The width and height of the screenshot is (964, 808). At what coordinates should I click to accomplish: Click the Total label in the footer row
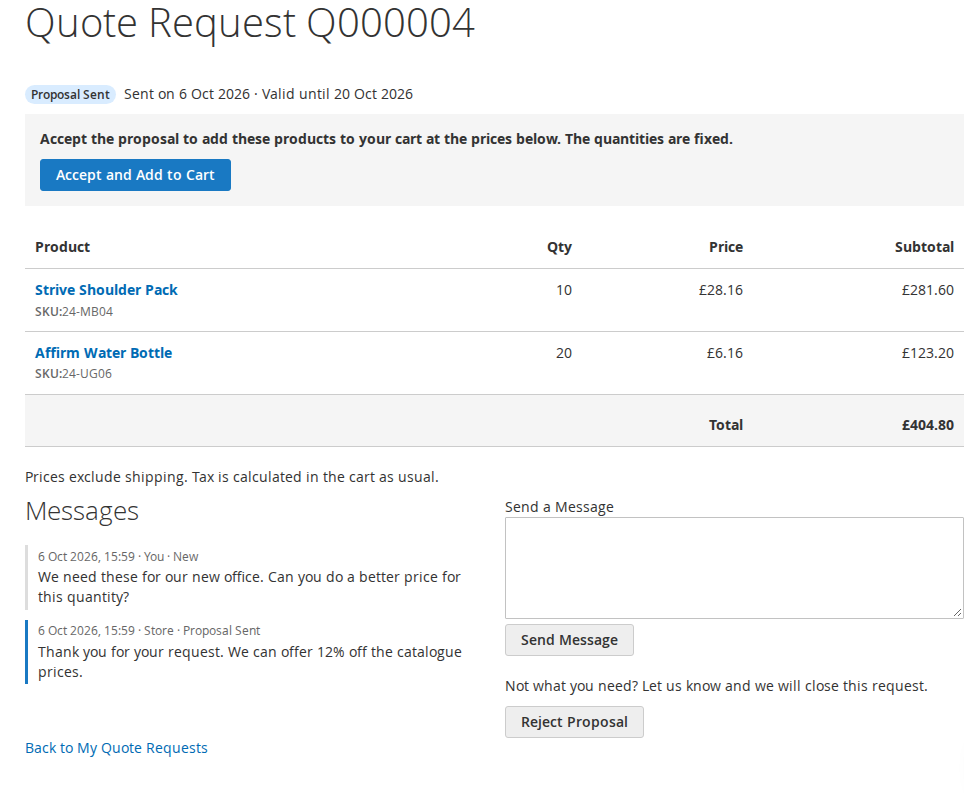click(726, 425)
